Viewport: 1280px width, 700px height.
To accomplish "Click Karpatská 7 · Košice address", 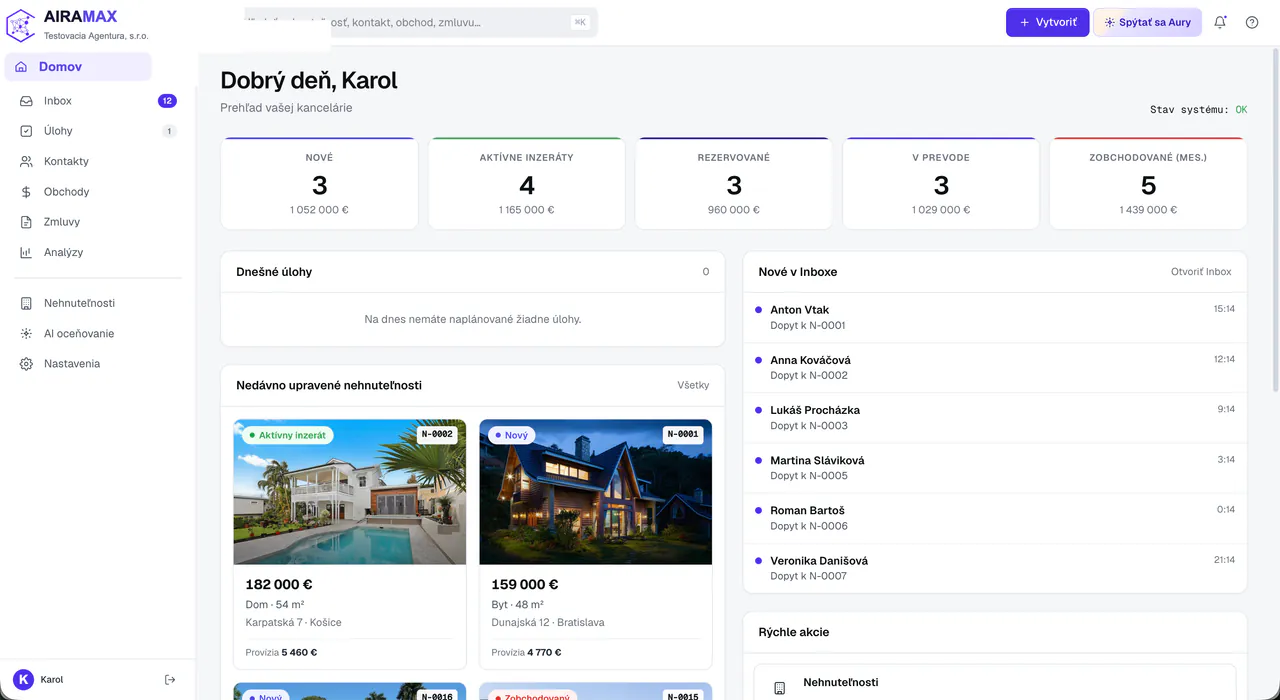I will pos(293,623).
